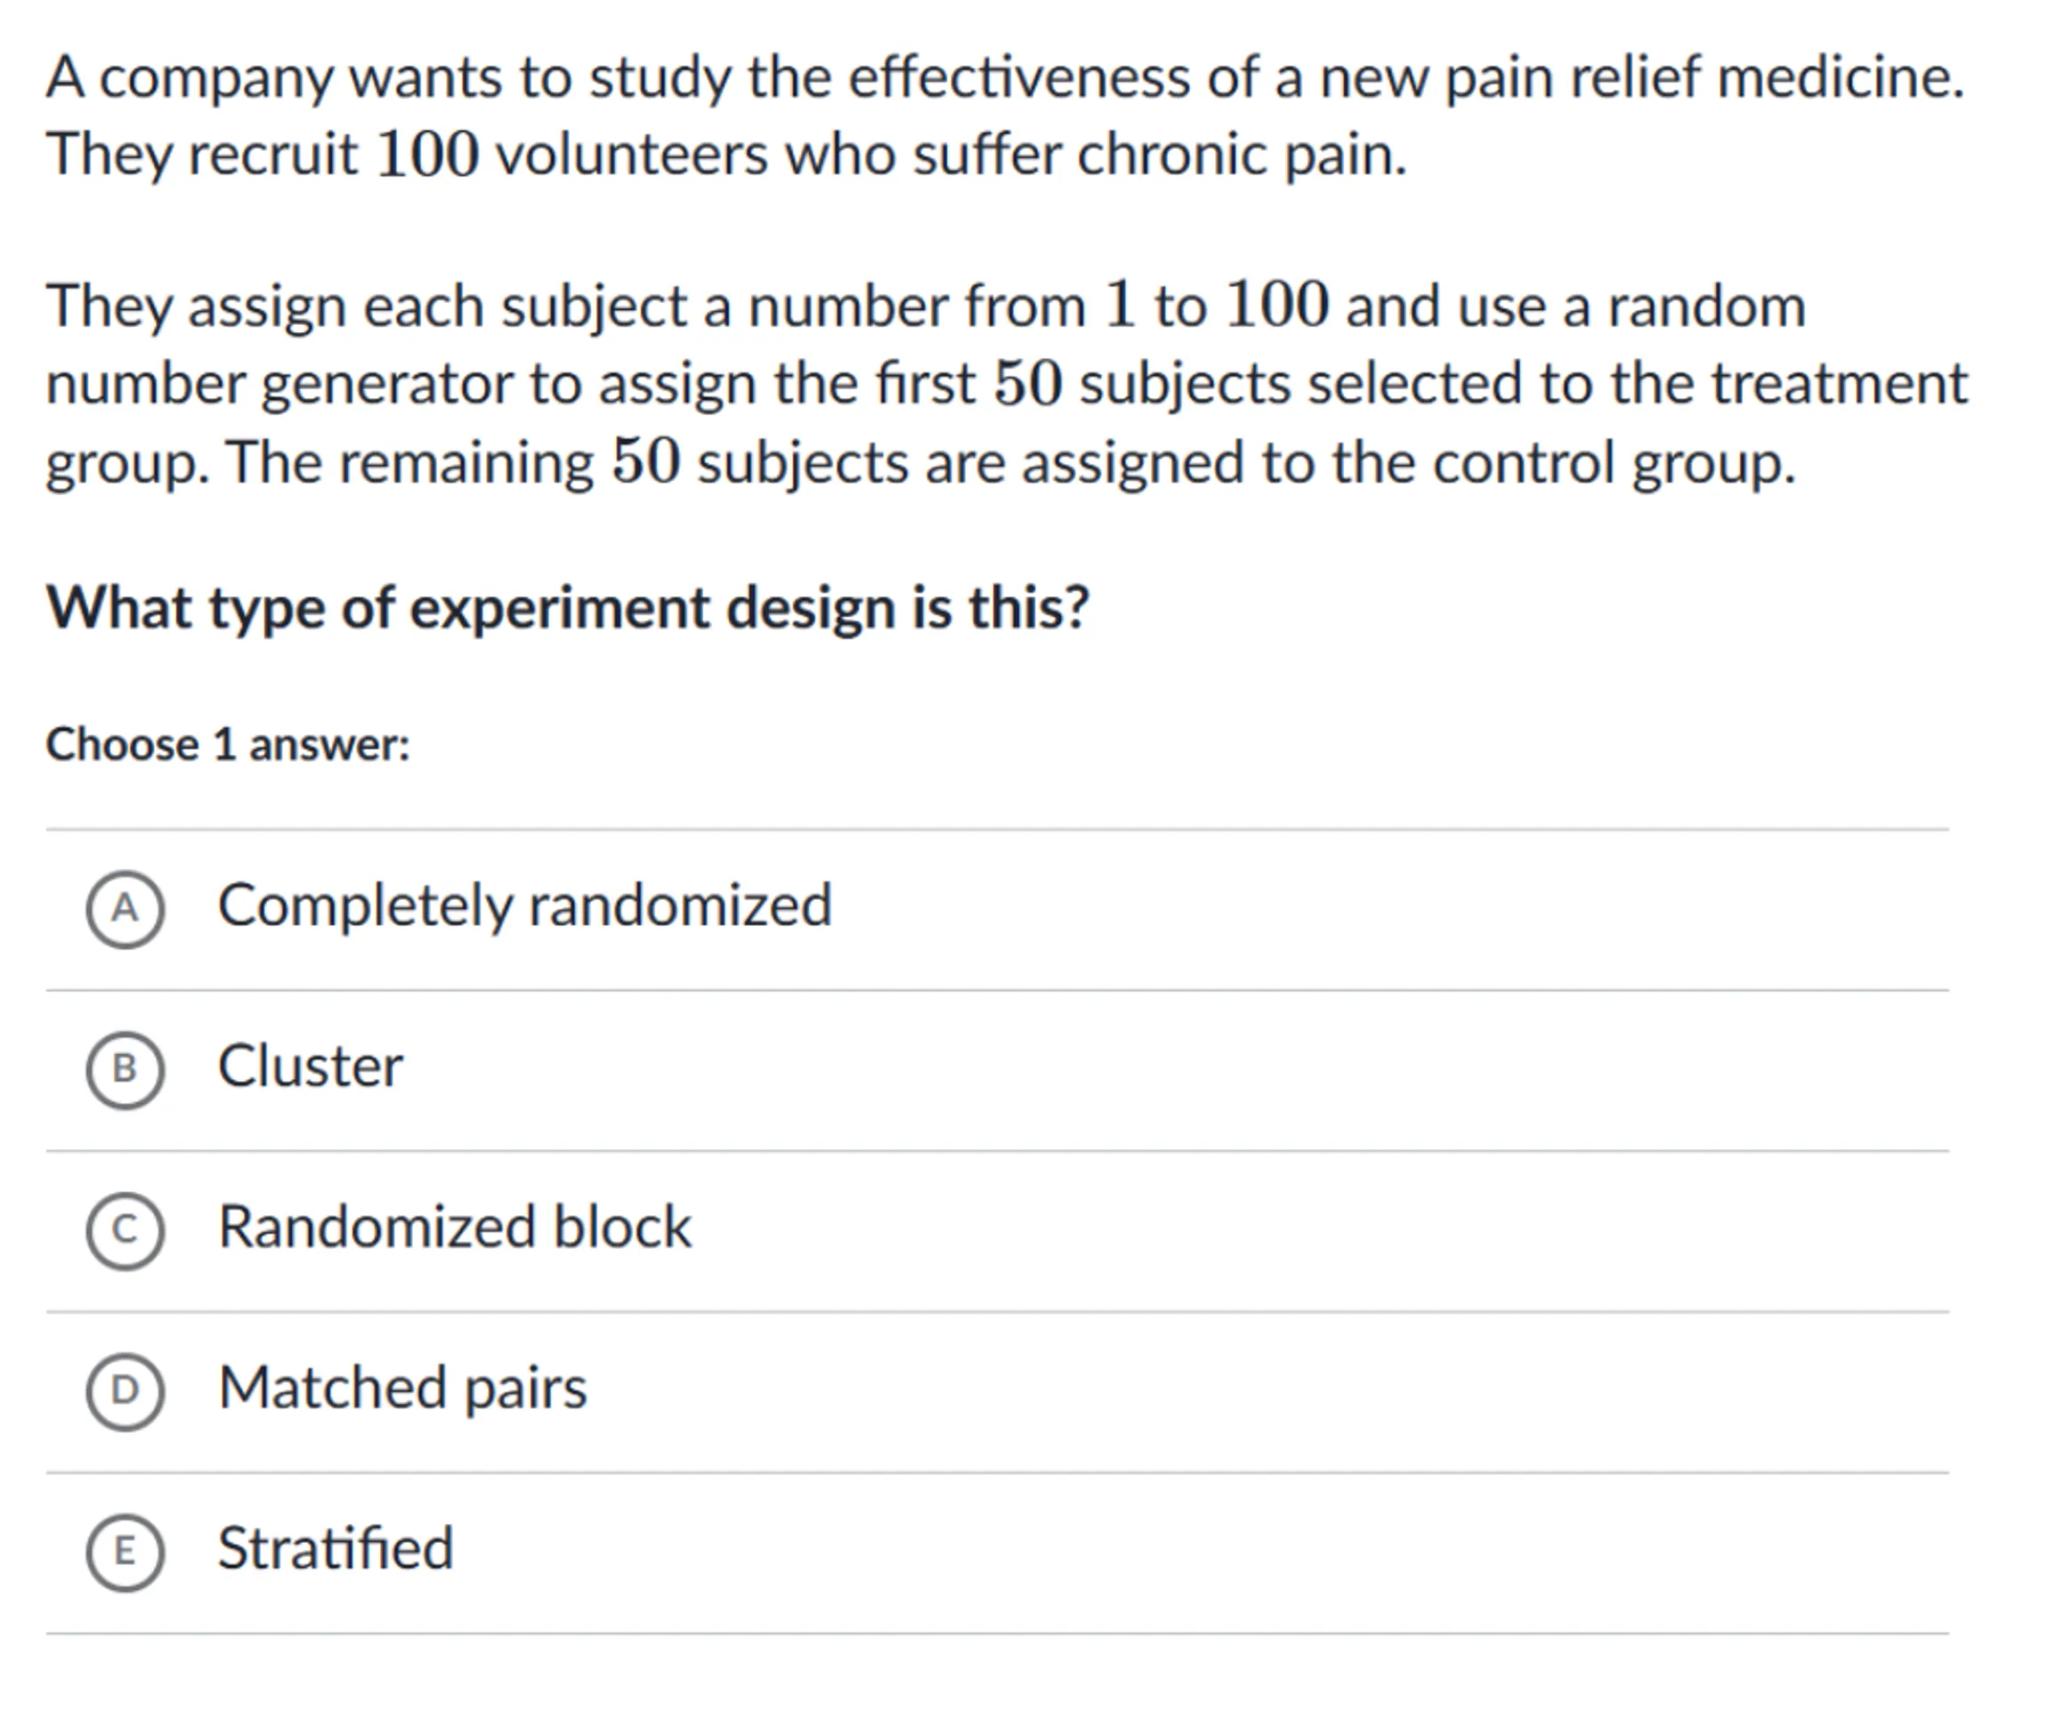Click the "Stratified" answer label
This screenshot has height=1720, width=2048.
pyautogui.click(x=335, y=1549)
